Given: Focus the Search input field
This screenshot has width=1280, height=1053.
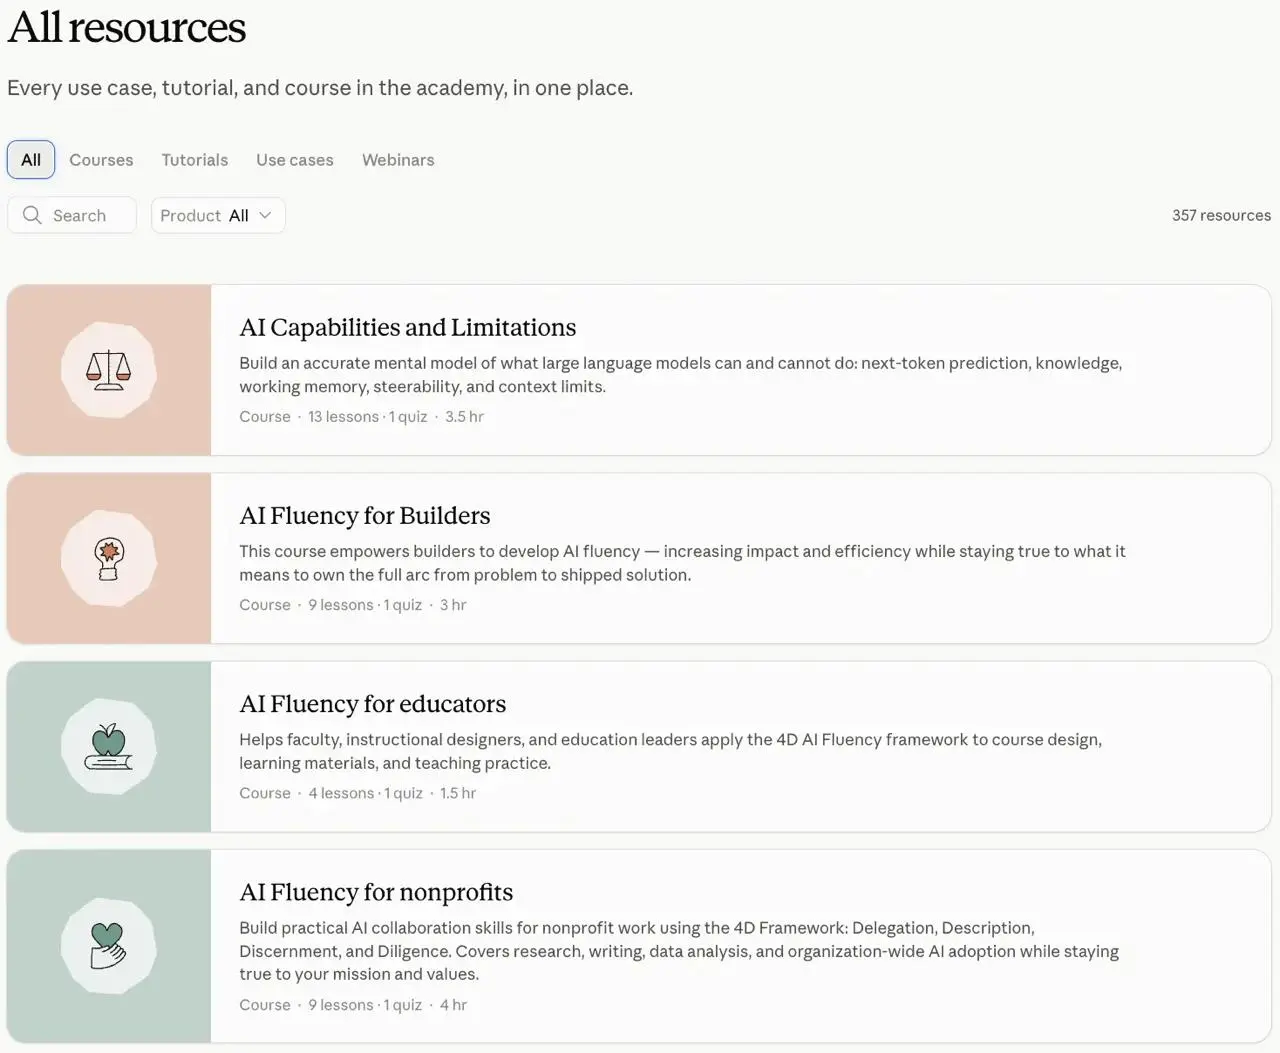Looking at the screenshot, I should (x=72, y=215).
